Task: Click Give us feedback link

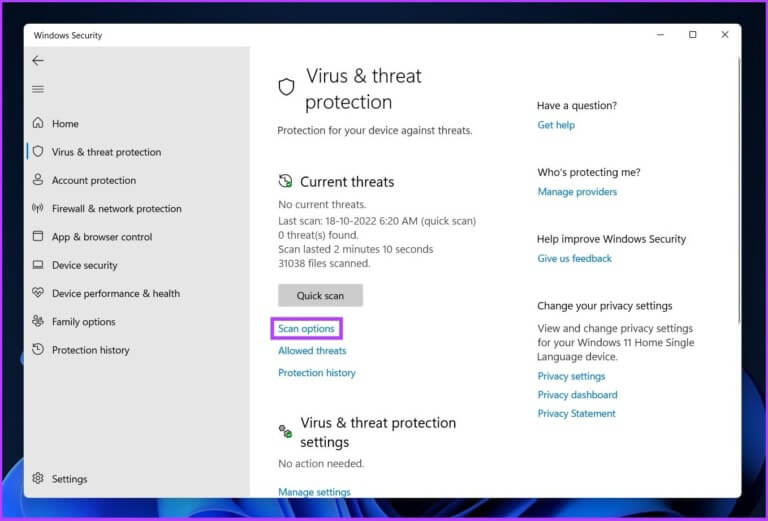Action: tap(575, 259)
